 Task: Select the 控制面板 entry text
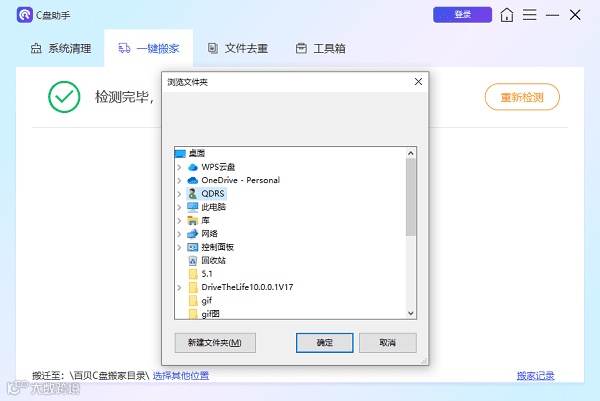[x=217, y=247]
